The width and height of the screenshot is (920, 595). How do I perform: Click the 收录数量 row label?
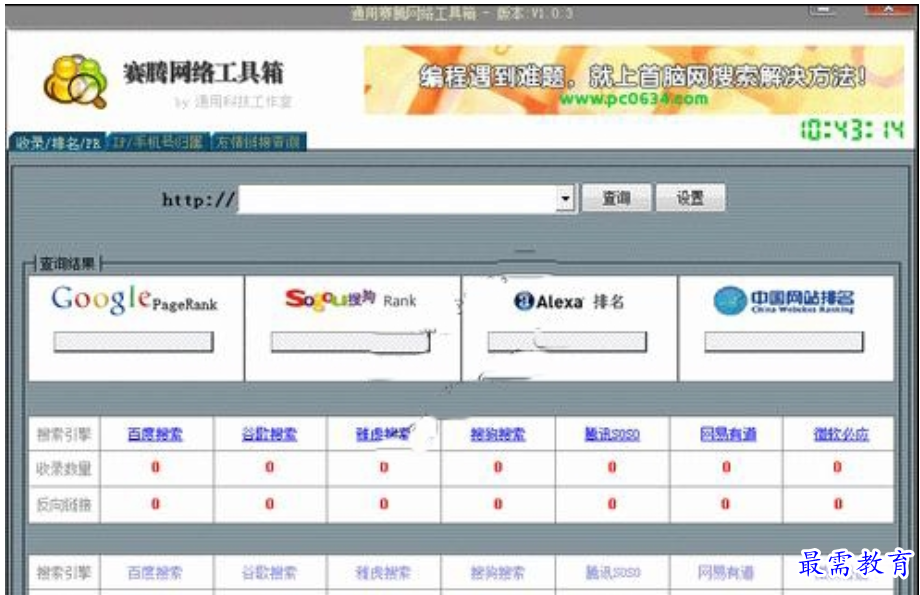pyautogui.click(x=63, y=468)
